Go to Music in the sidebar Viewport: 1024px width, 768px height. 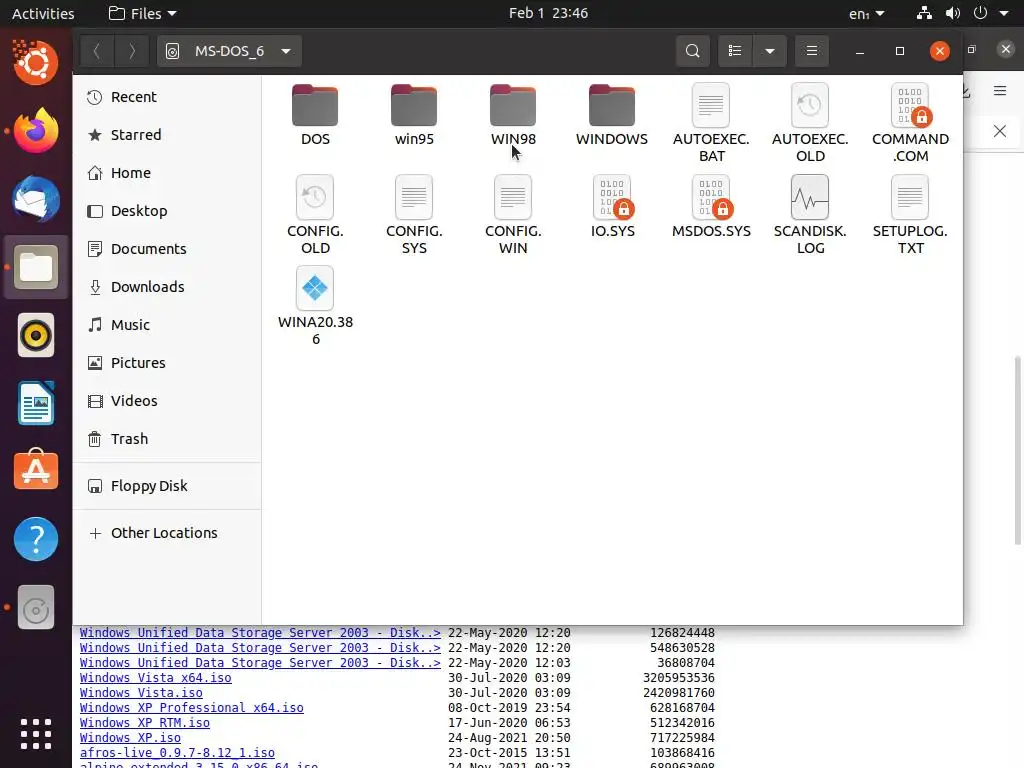(x=167, y=325)
